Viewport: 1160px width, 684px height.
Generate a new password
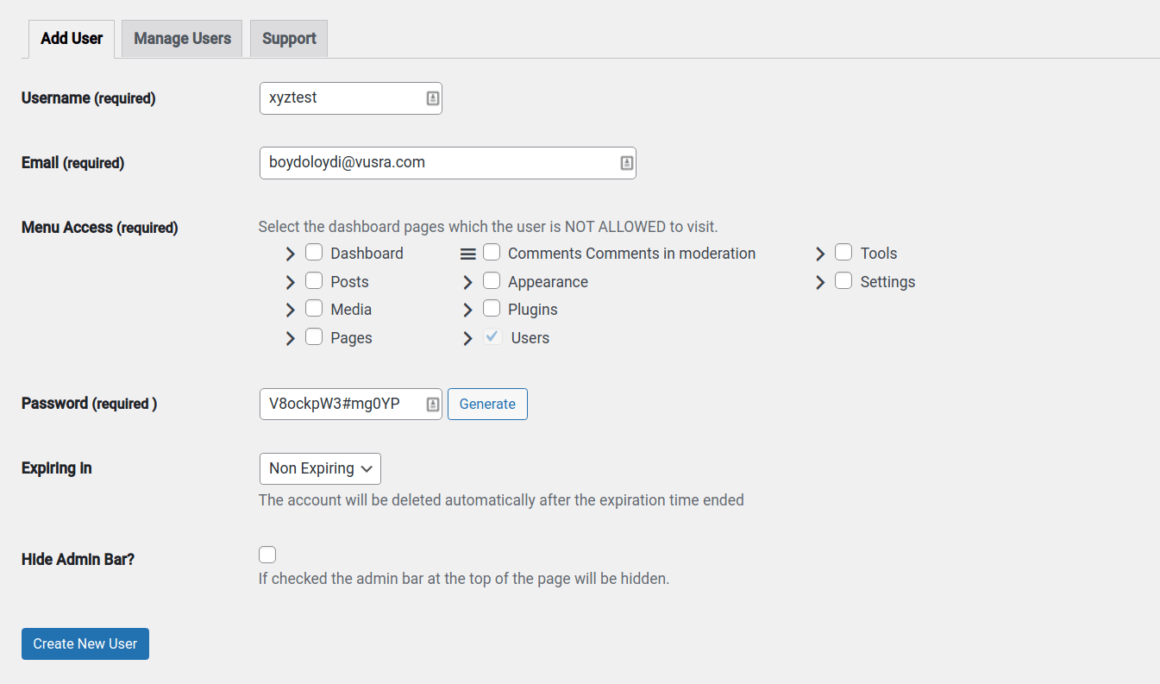[487, 403]
